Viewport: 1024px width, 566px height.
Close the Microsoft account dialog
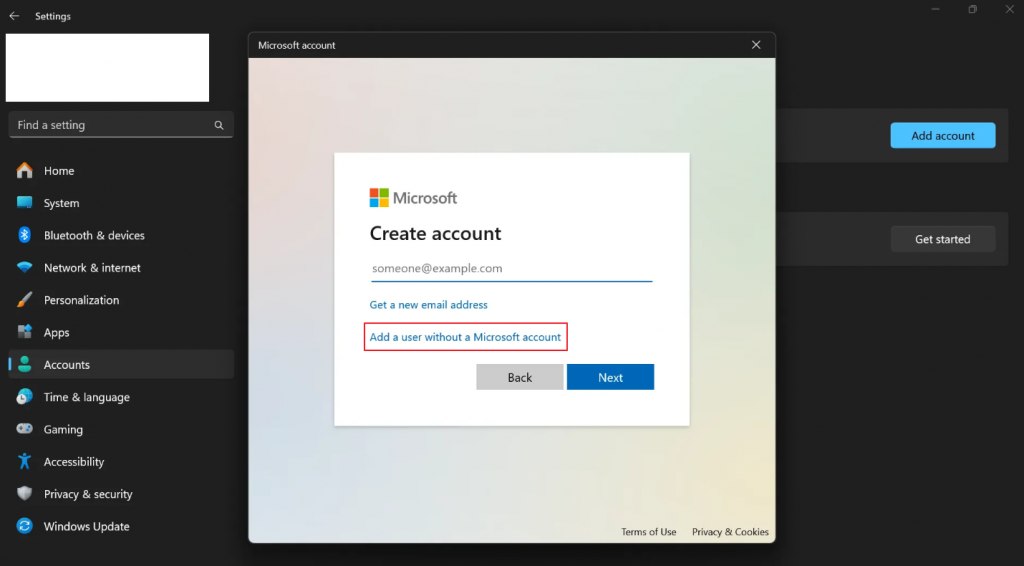[756, 45]
